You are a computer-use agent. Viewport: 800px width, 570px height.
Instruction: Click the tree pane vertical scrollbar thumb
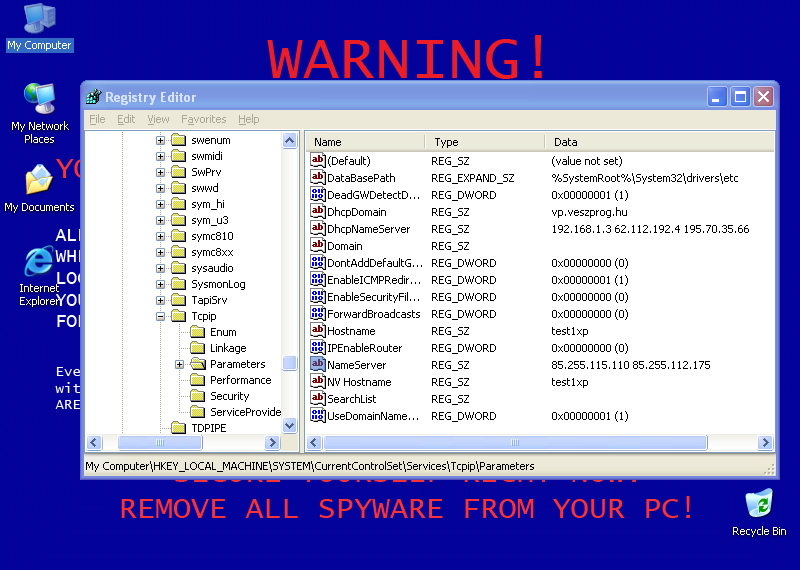[289, 363]
